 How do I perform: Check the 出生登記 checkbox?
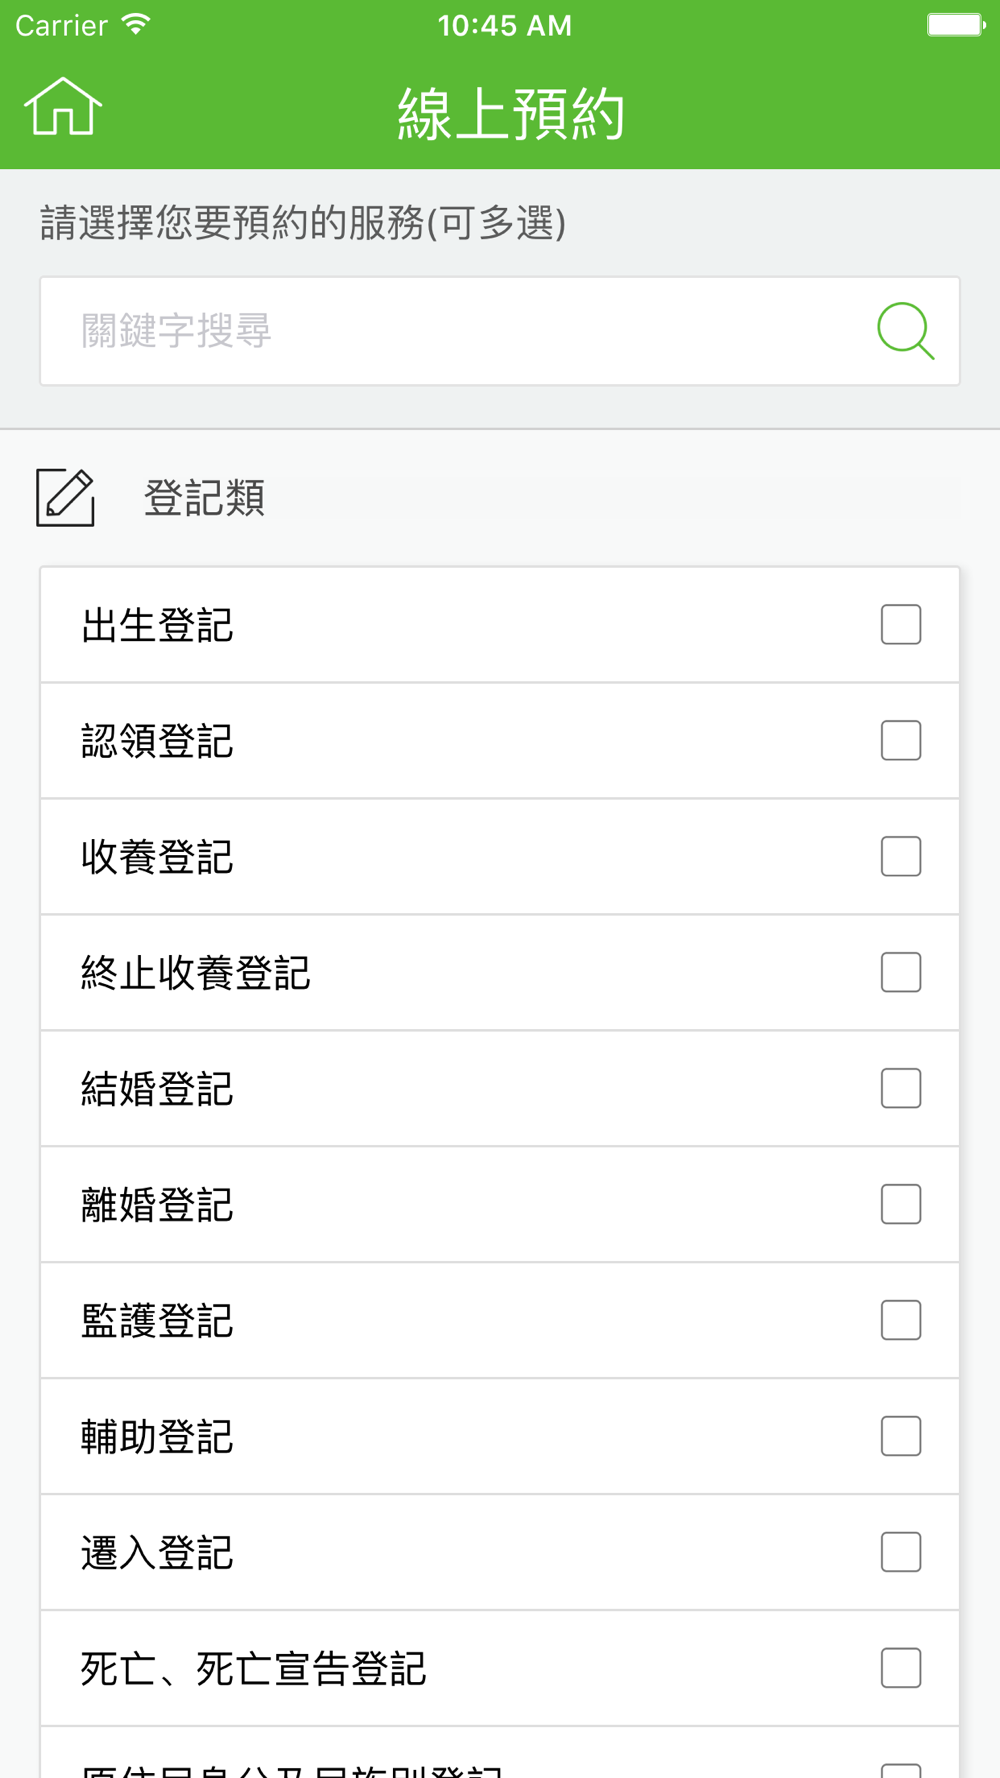pos(901,625)
